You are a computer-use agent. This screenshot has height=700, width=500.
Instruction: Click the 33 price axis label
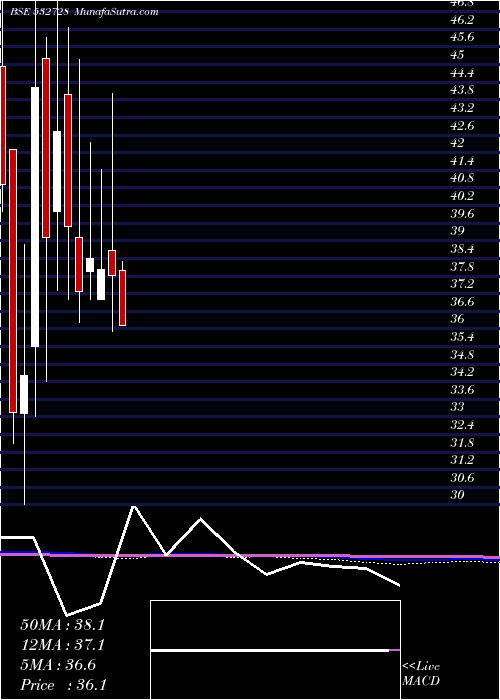coord(458,407)
